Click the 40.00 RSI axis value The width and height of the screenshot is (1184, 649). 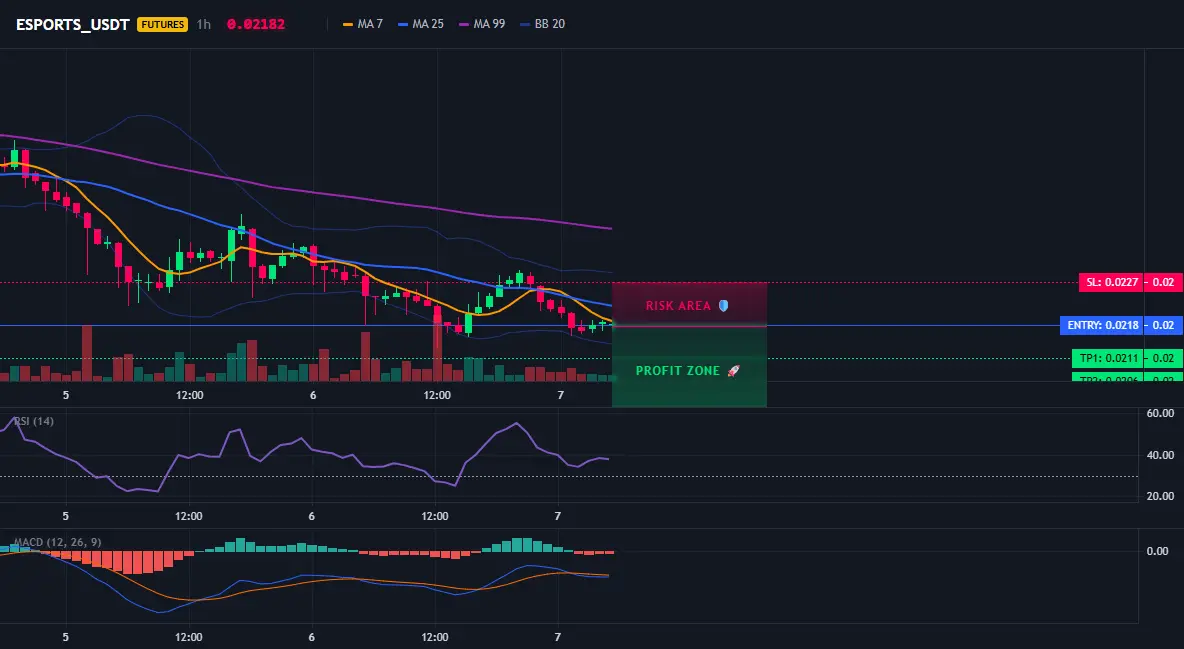pyautogui.click(x=1160, y=455)
